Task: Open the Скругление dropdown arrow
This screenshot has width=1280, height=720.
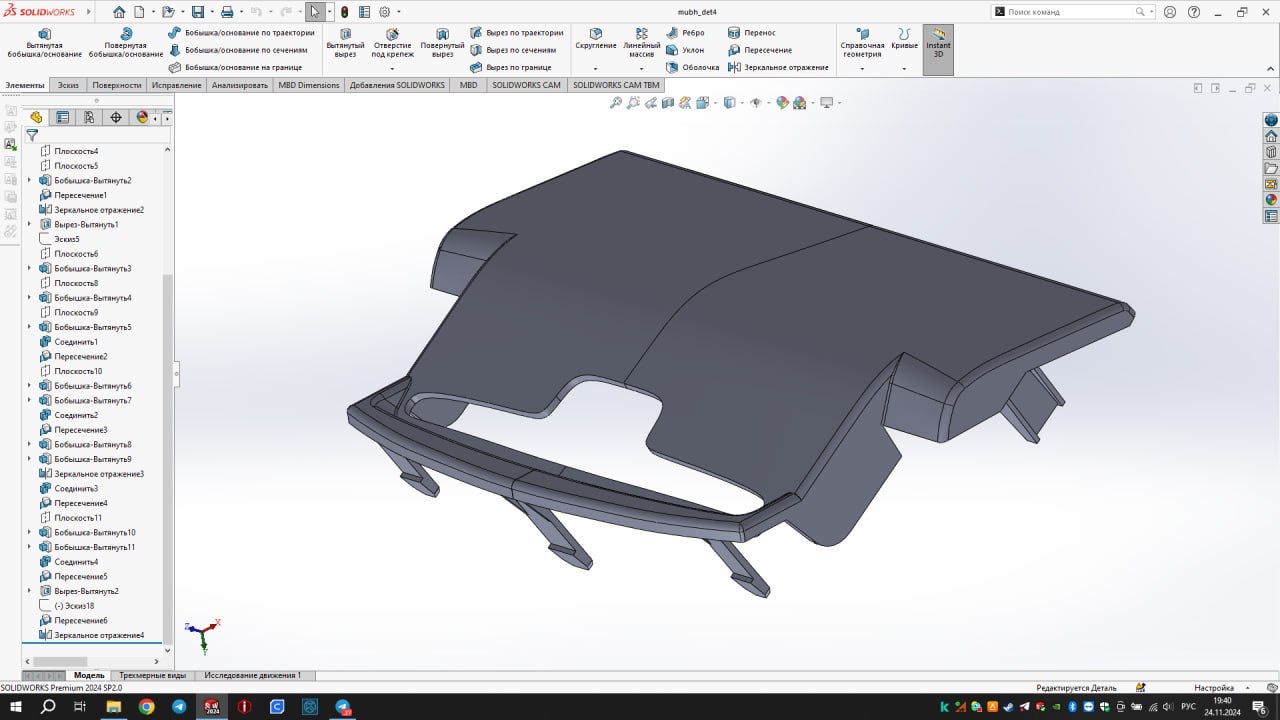Action: click(x=595, y=69)
